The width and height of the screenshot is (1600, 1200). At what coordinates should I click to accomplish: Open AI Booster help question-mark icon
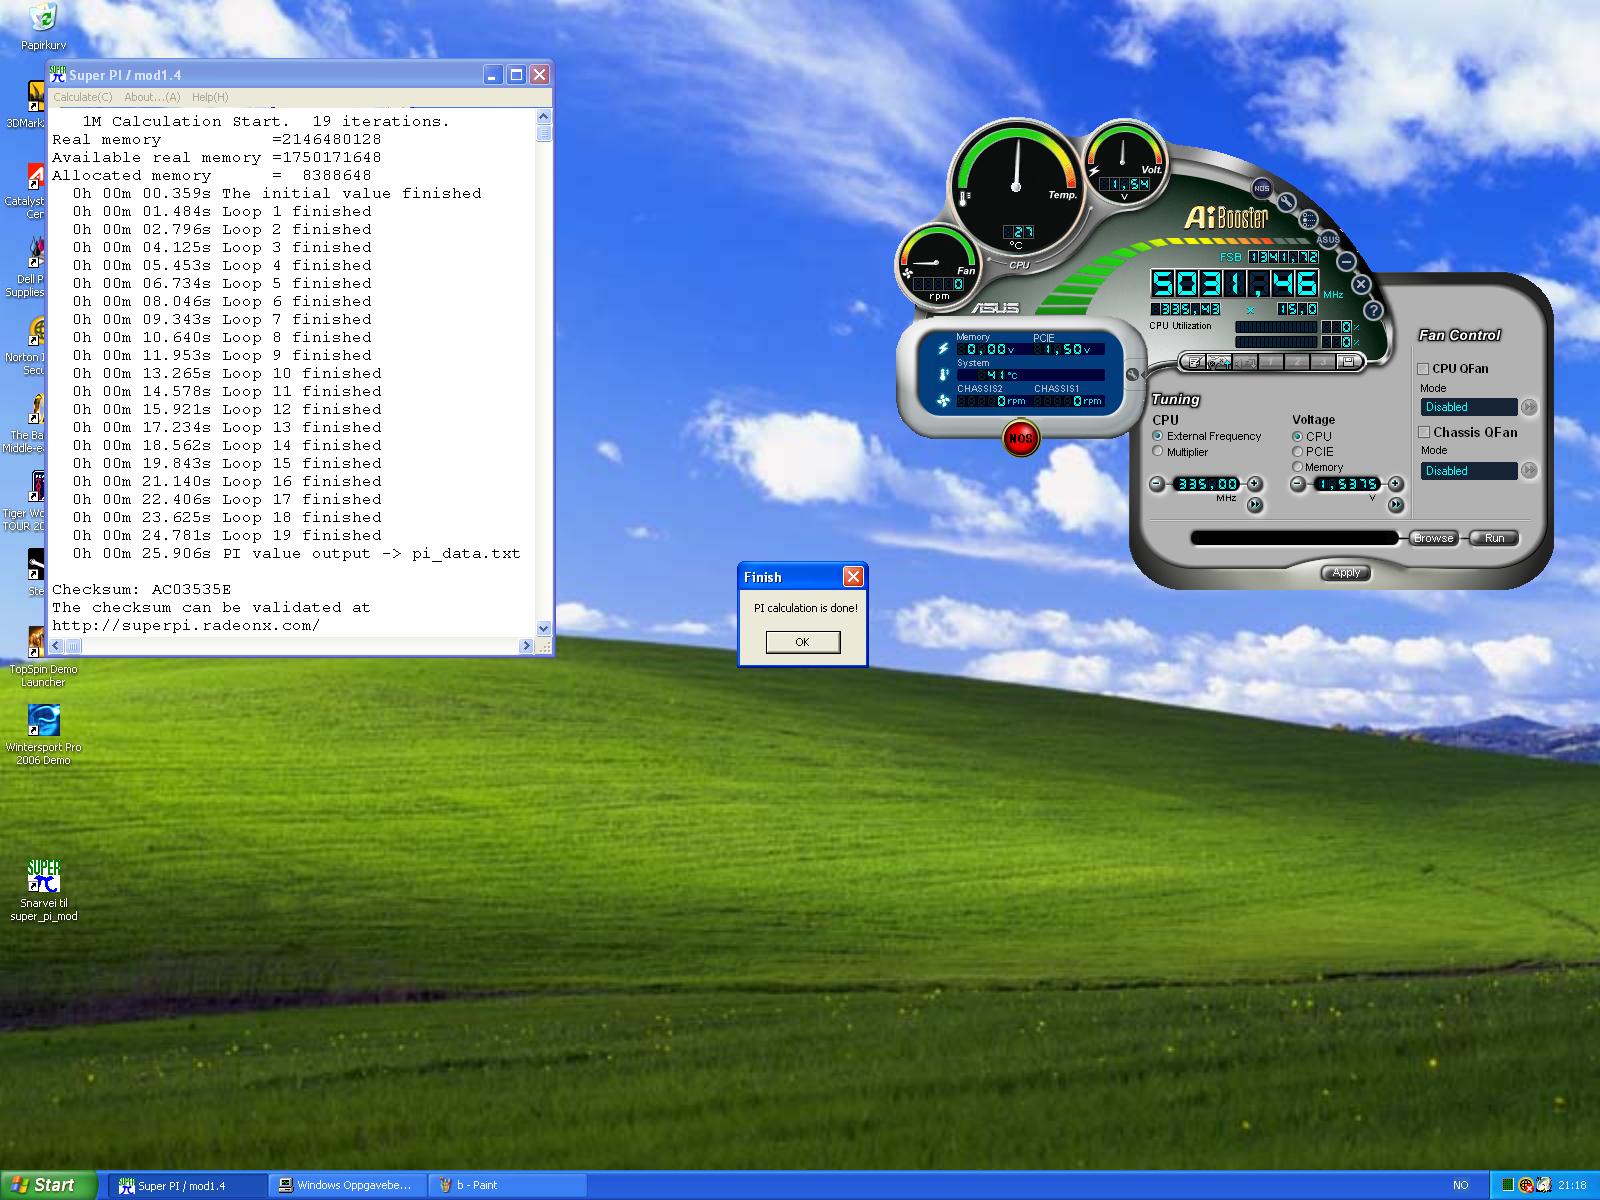pyautogui.click(x=1373, y=310)
